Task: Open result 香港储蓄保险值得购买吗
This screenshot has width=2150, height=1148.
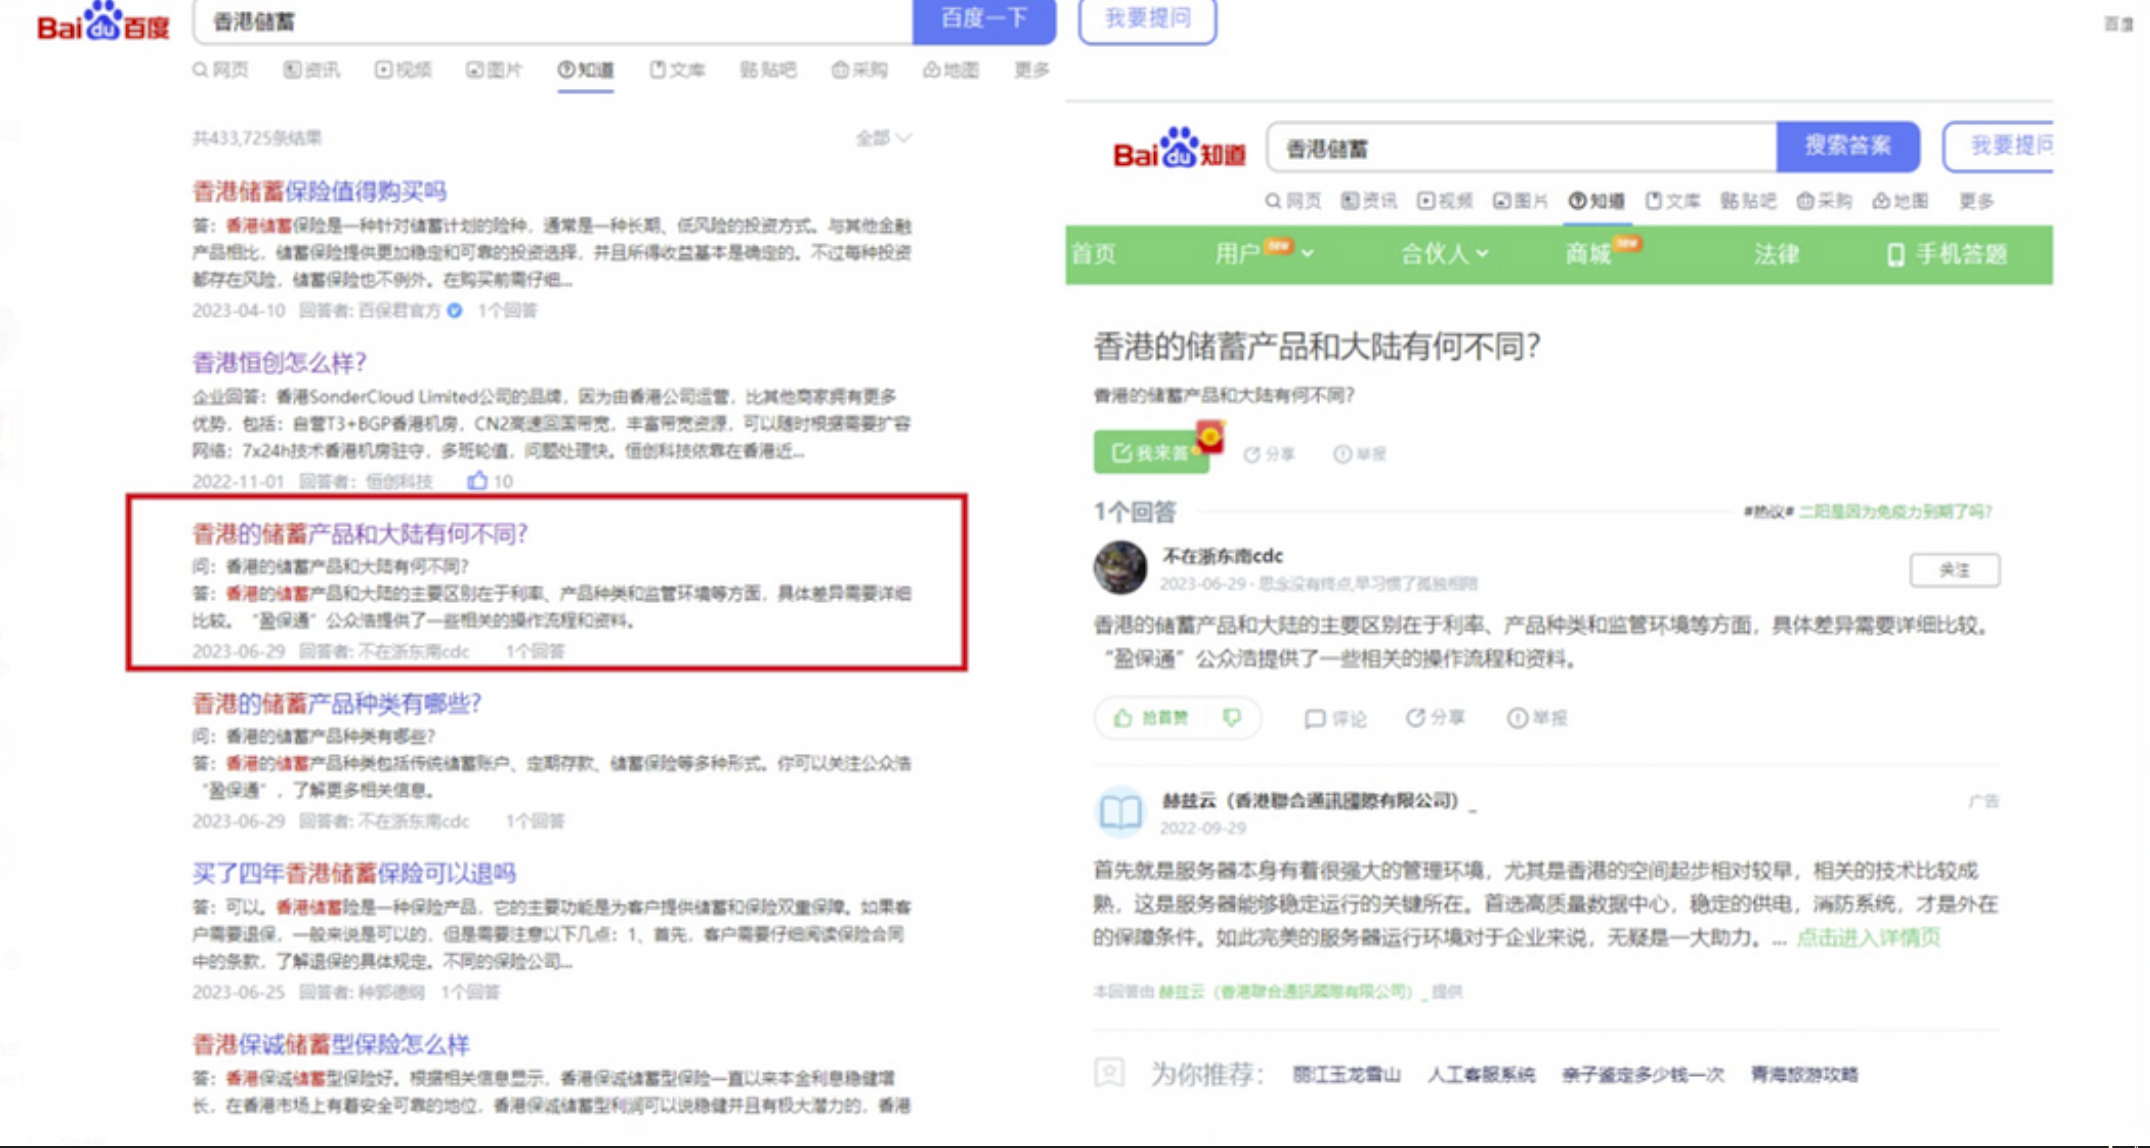Action: point(319,191)
